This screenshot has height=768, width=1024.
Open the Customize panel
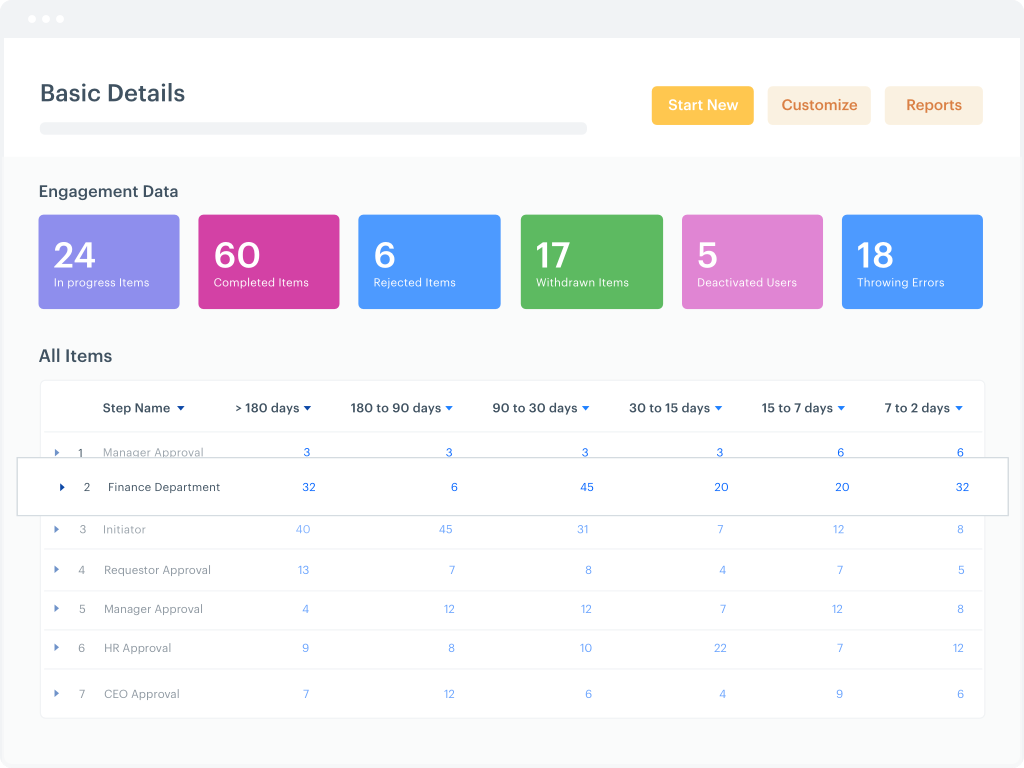[819, 105]
